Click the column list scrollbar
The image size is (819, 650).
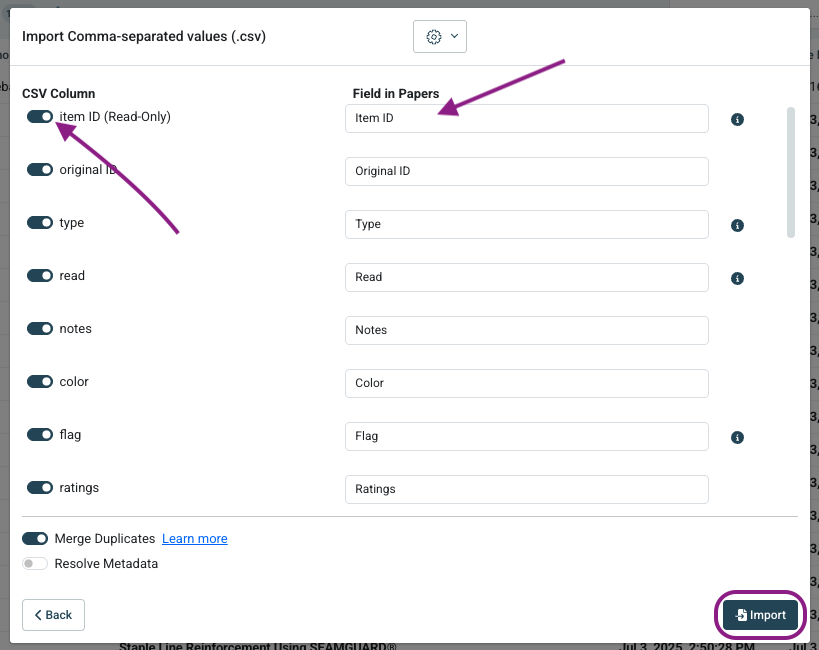pyautogui.click(x=791, y=172)
